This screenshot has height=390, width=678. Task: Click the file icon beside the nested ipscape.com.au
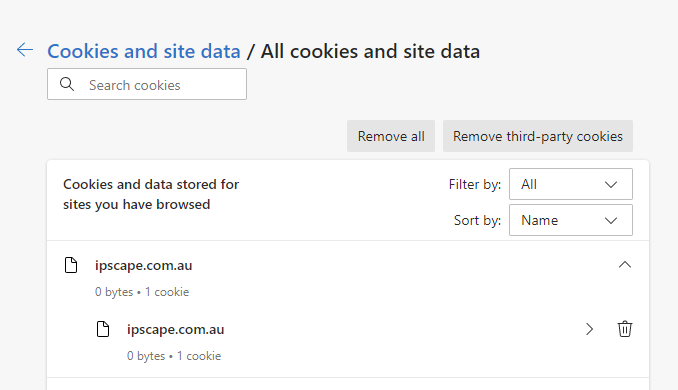(103, 329)
